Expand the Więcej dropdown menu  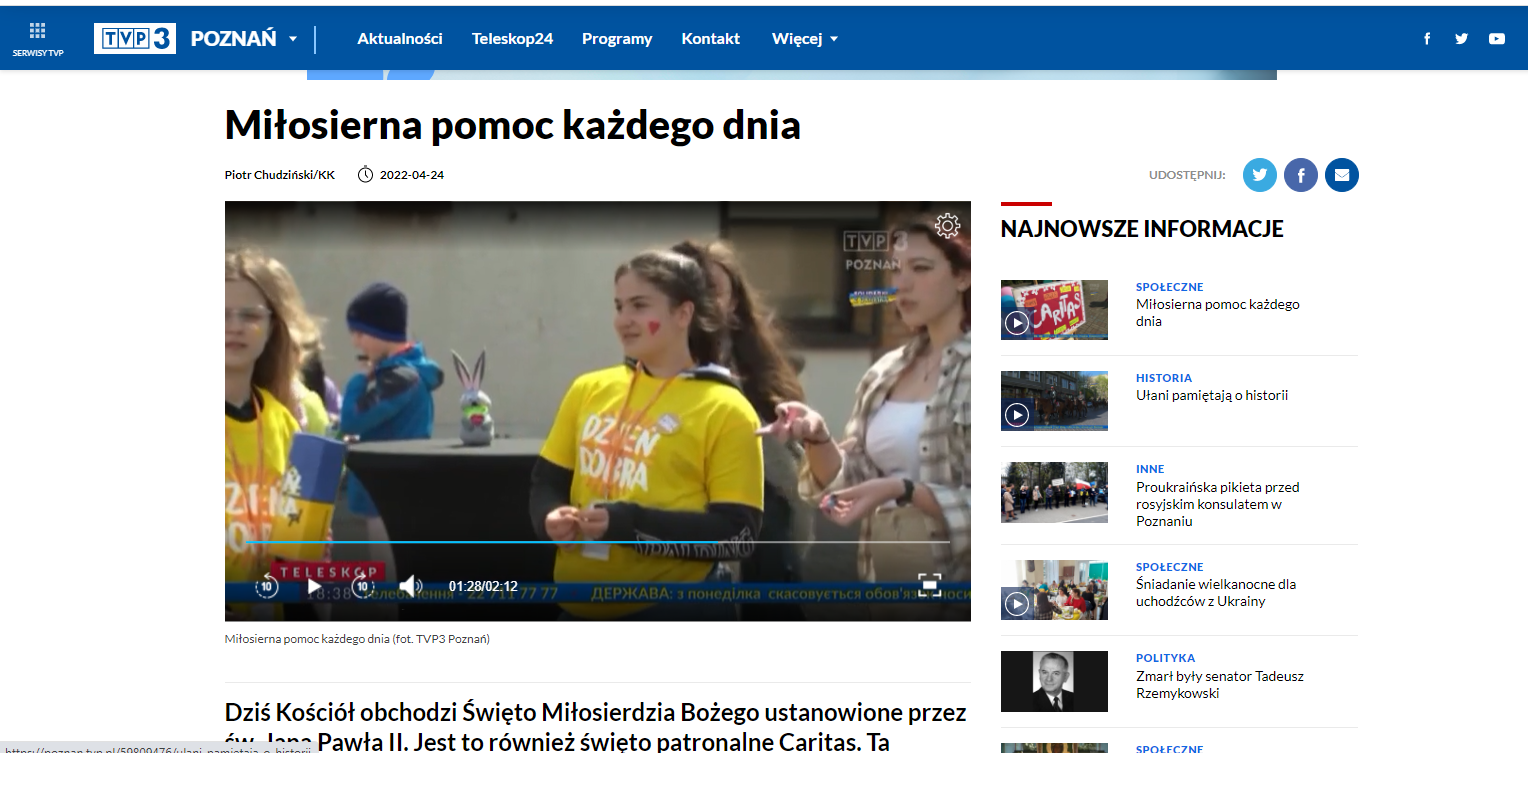click(x=805, y=38)
